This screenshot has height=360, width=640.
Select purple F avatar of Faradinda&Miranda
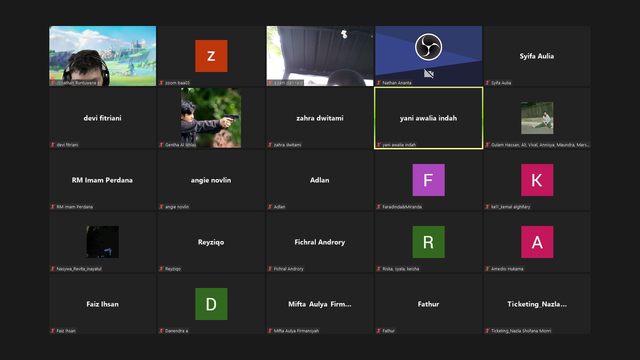429,180
